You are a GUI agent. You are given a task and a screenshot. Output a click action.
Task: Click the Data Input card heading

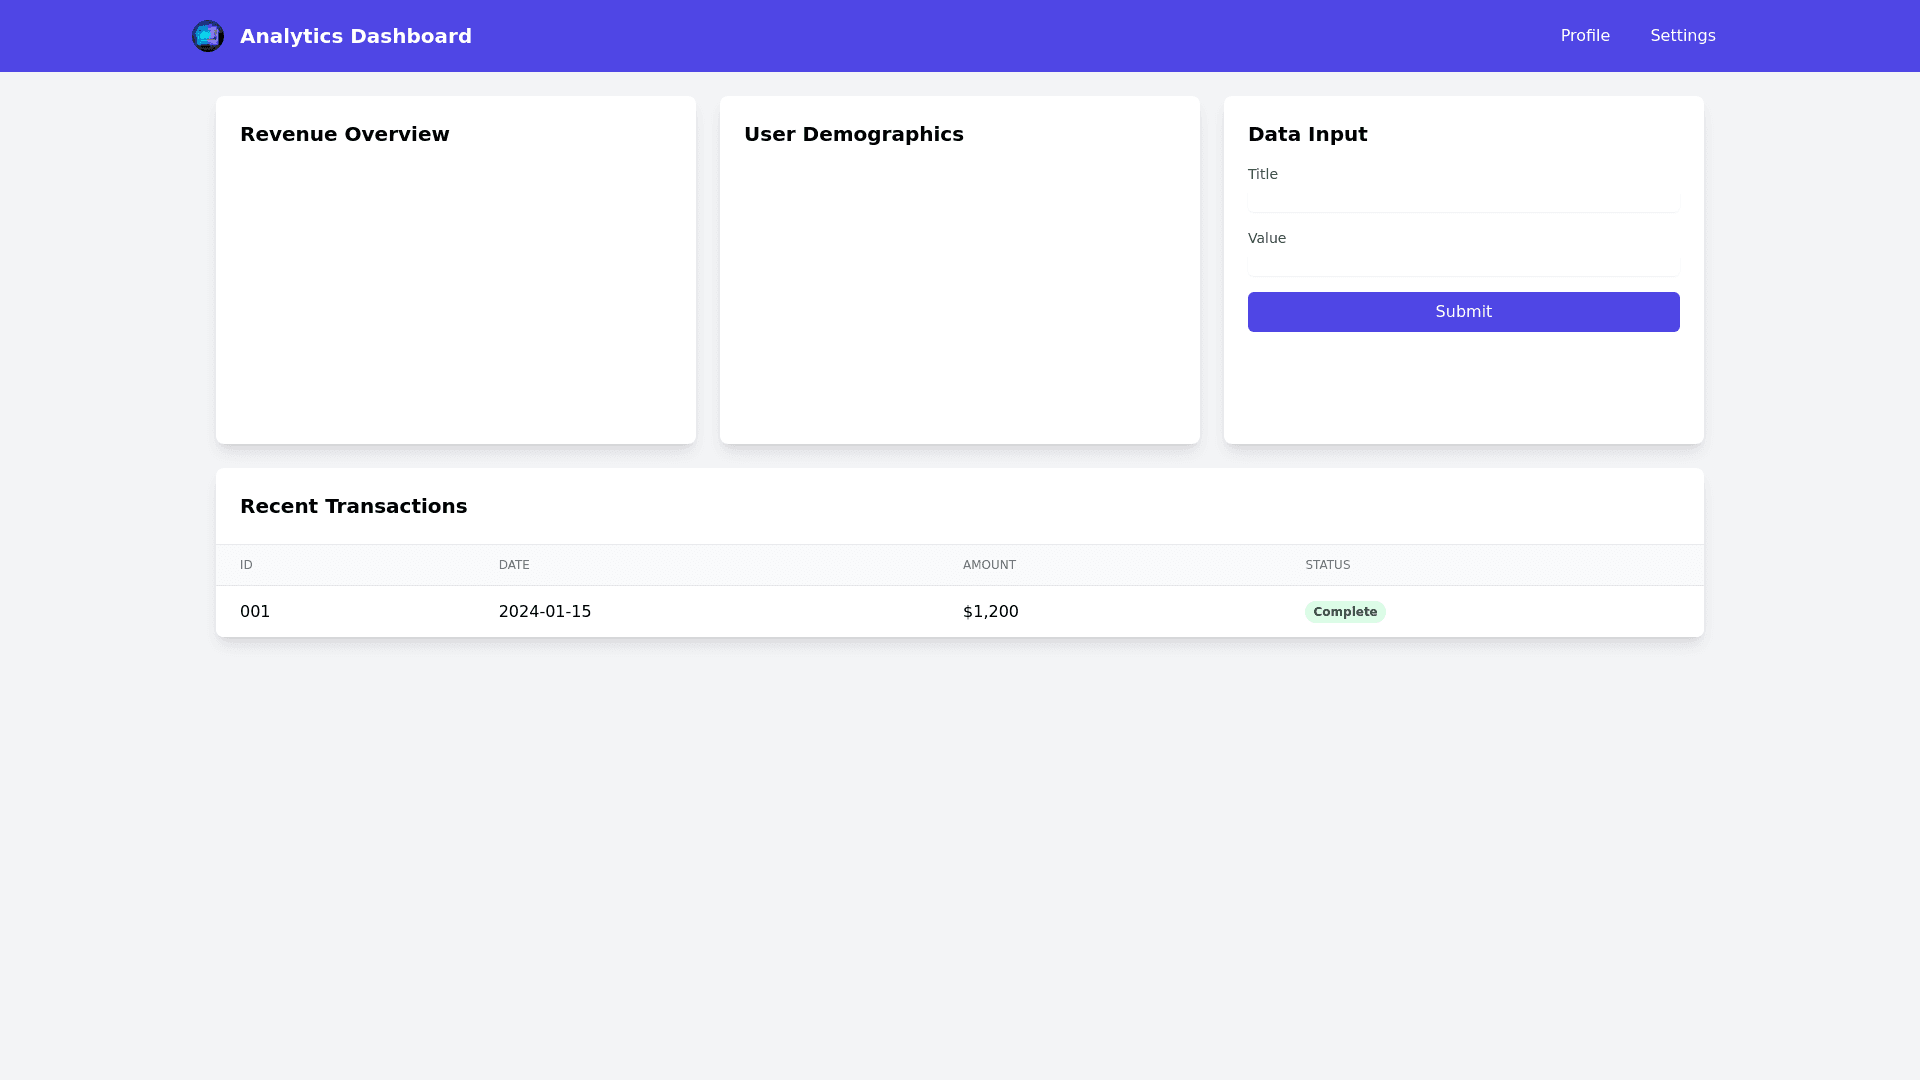pyautogui.click(x=1307, y=133)
